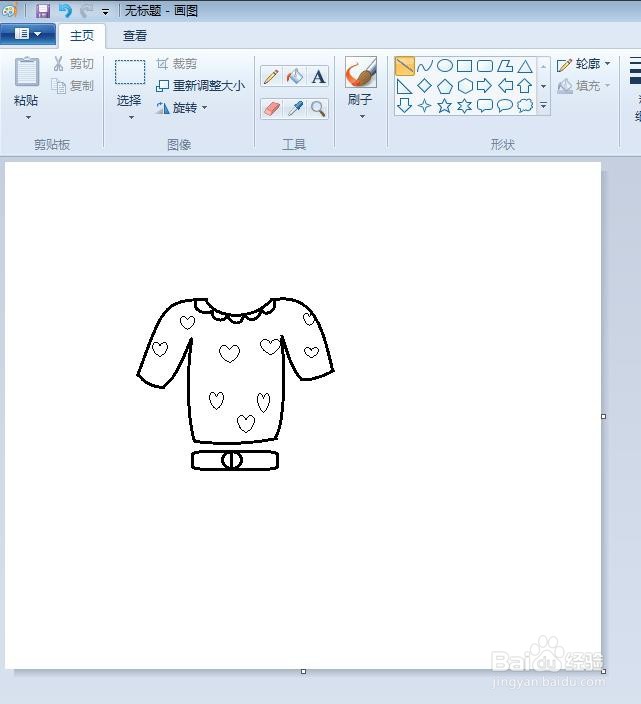Click the Copy (复制) button
Screen dimensions: 641x704
point(73,85)
